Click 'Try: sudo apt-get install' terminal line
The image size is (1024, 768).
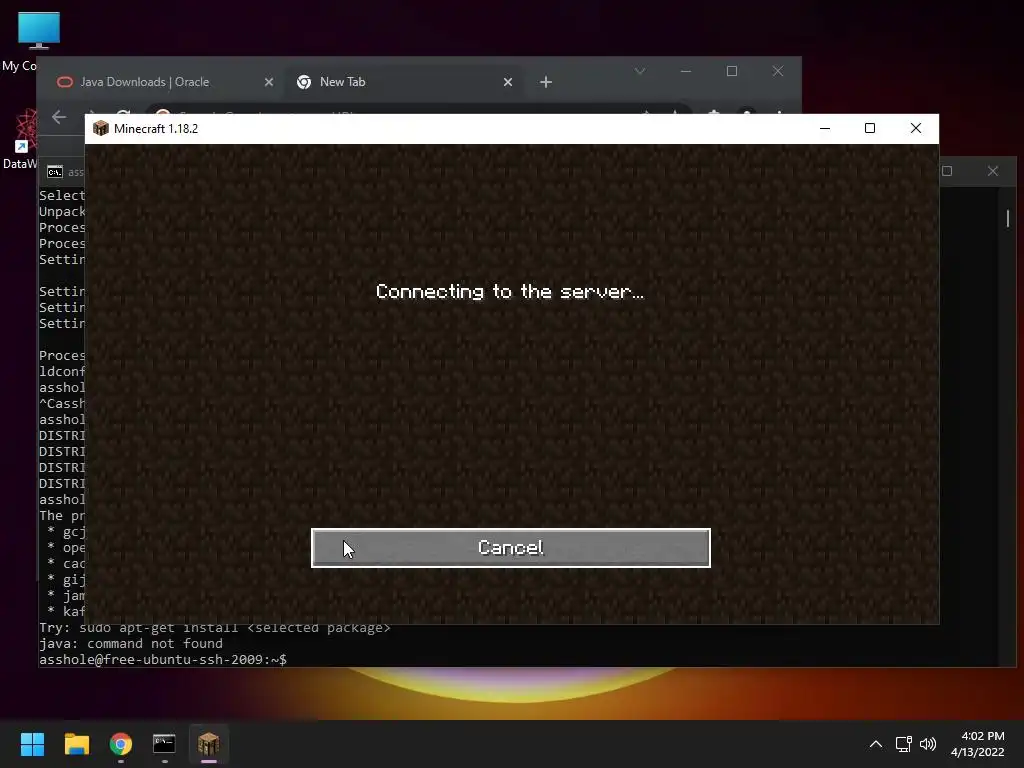pos(215,628)
